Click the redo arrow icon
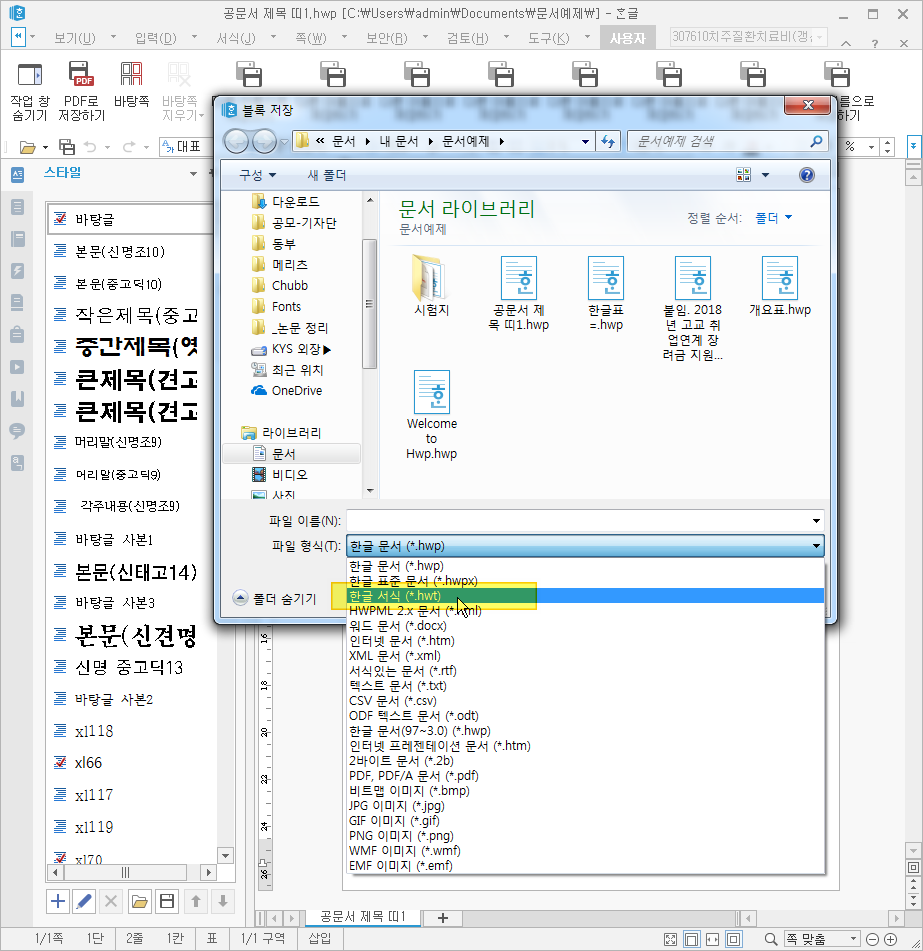 coord(129,147)
